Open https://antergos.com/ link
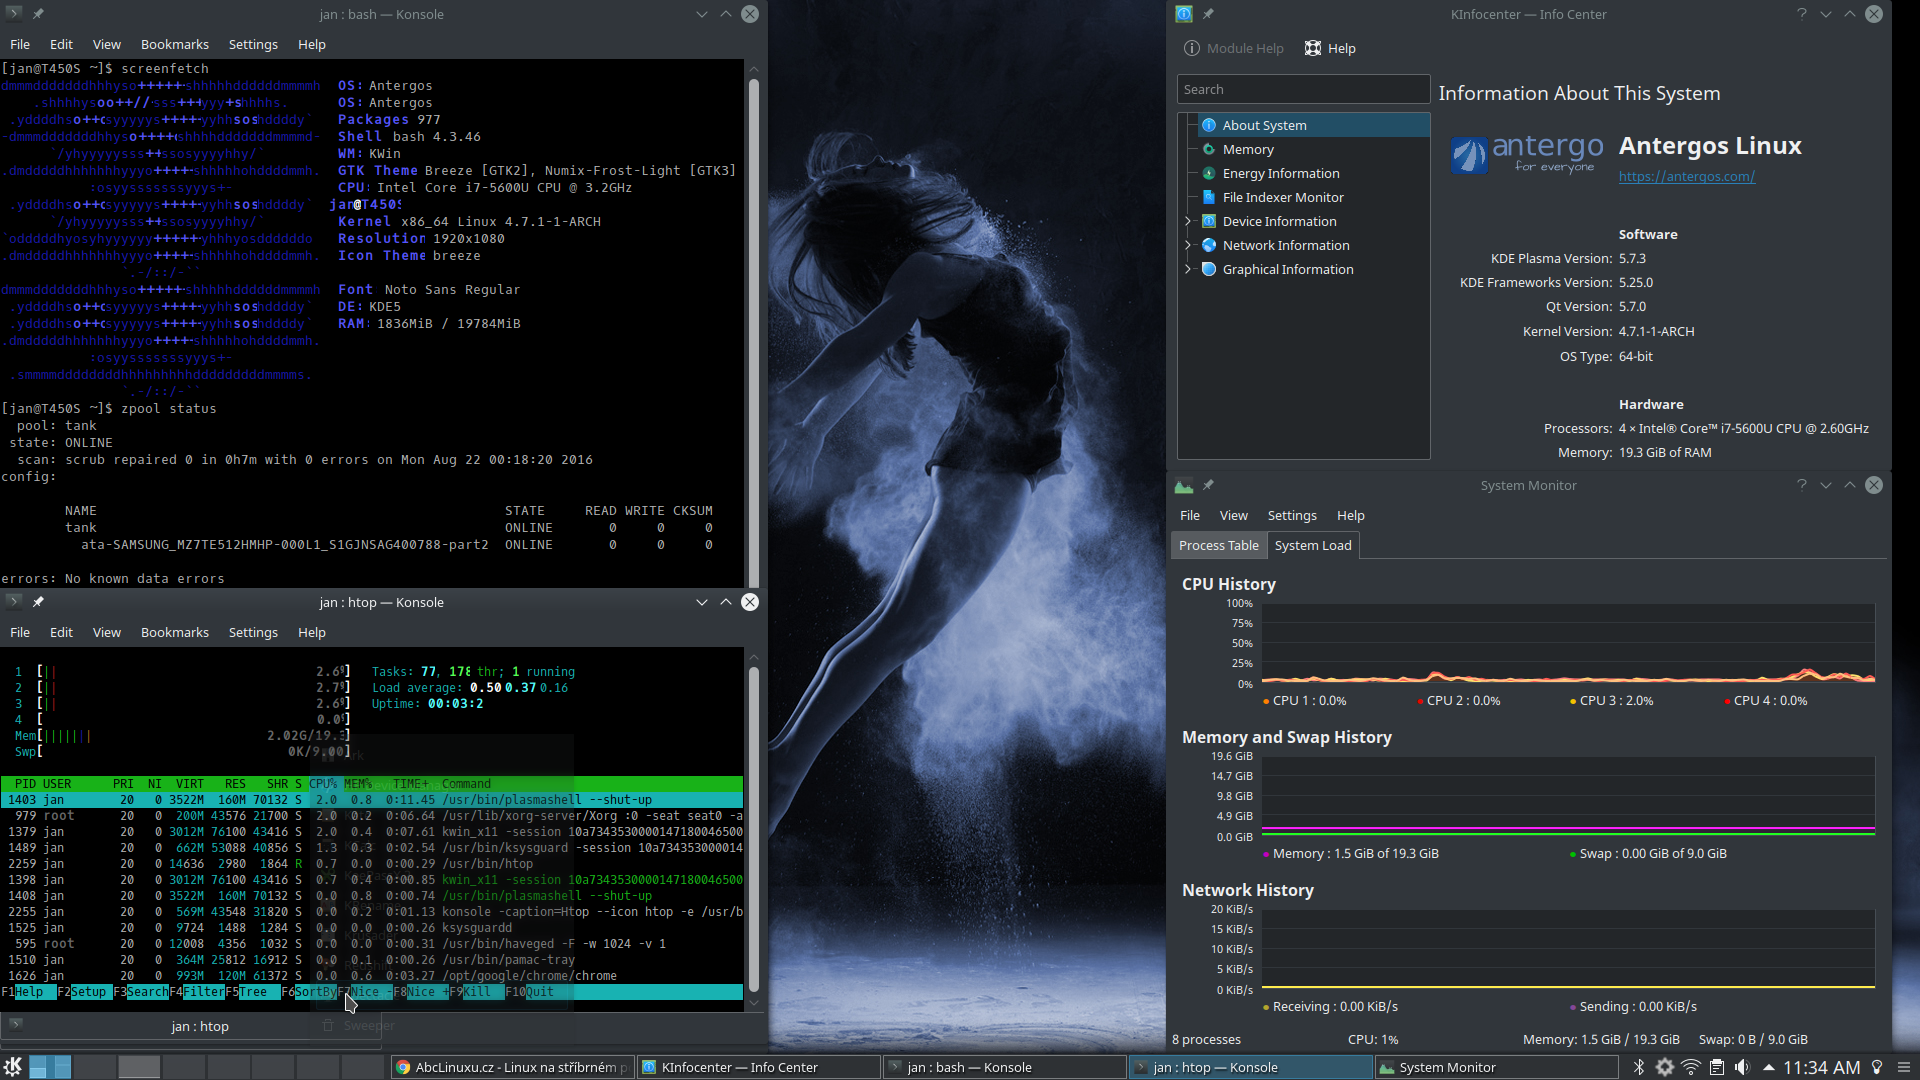The height and width of the screenshot is (1080, 1920). point(1686,176)
